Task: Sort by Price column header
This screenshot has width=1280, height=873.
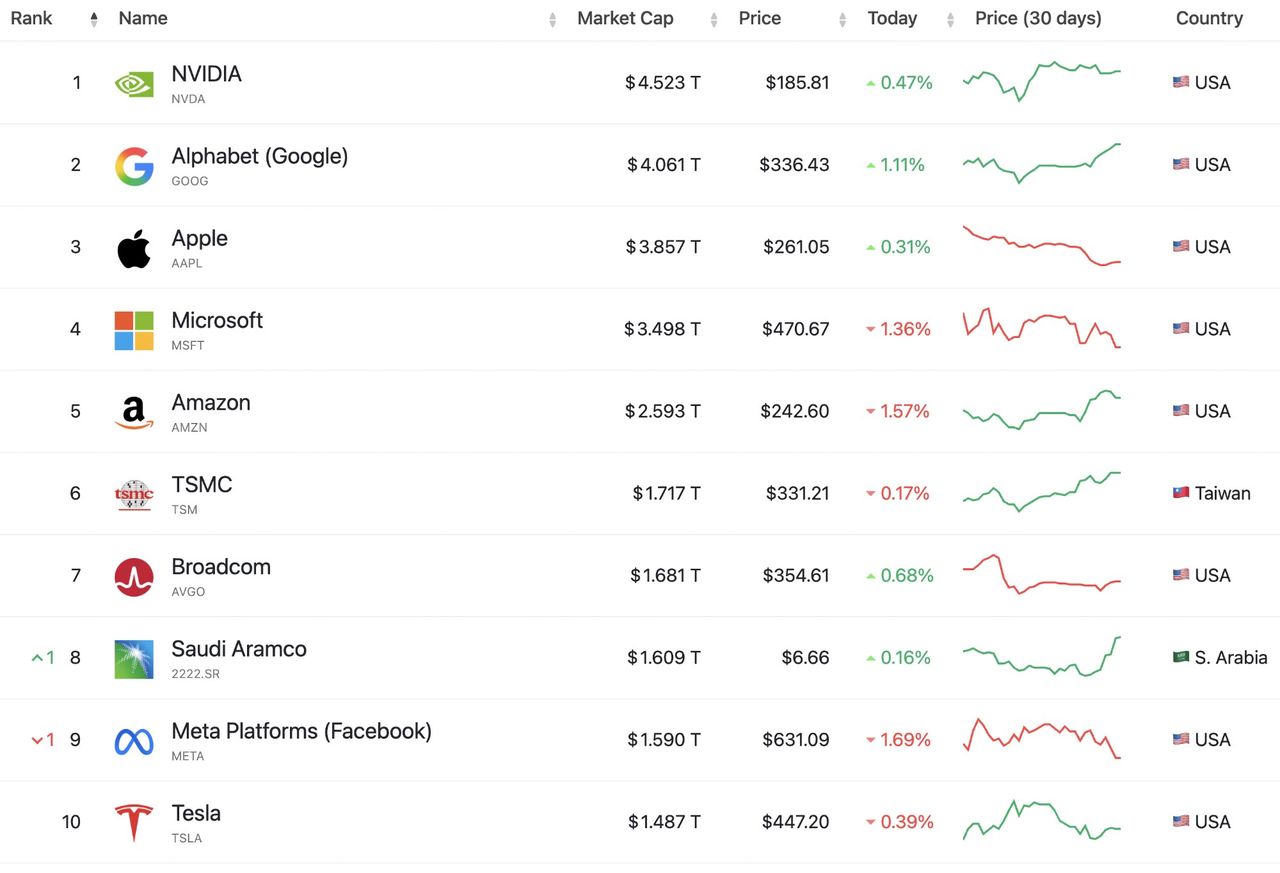Action: pos(760,18)
